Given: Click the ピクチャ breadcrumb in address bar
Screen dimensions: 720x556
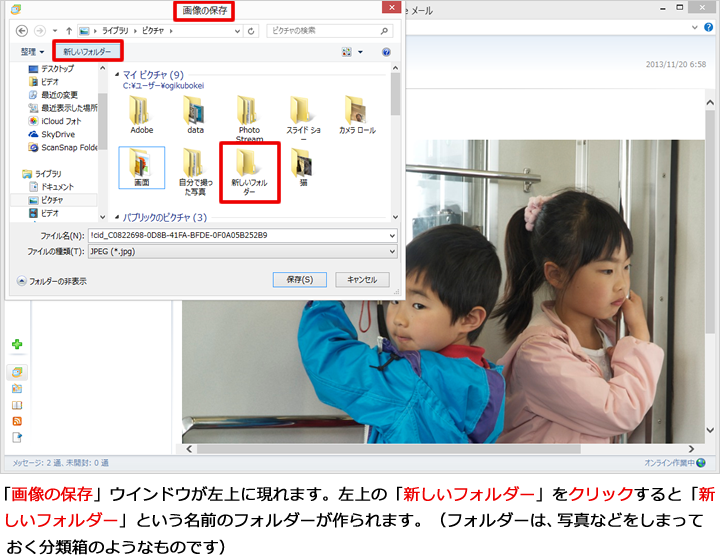Looking at the screenshot, I should pyautogui.click(x=153, y=31).
